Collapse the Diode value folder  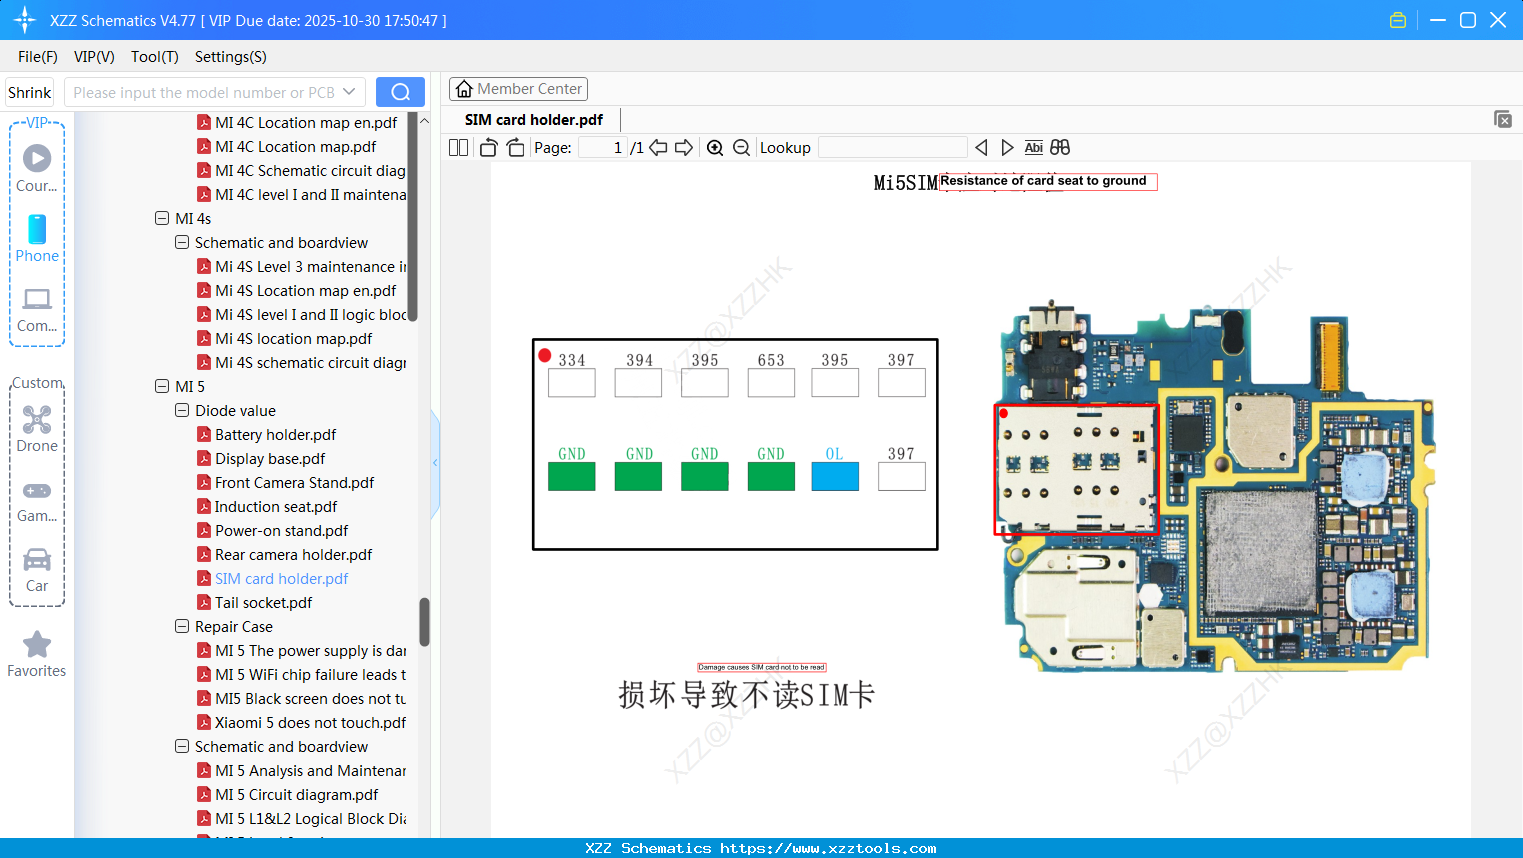(x=182, y=411)
